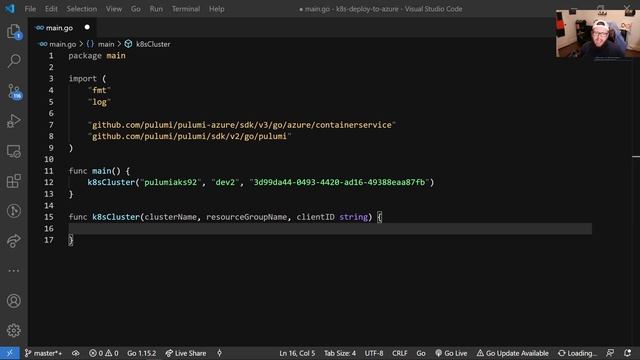Open the timeline/git history activity icon
Viewport: 640px width, 360px height.
(x=13, y=211)
